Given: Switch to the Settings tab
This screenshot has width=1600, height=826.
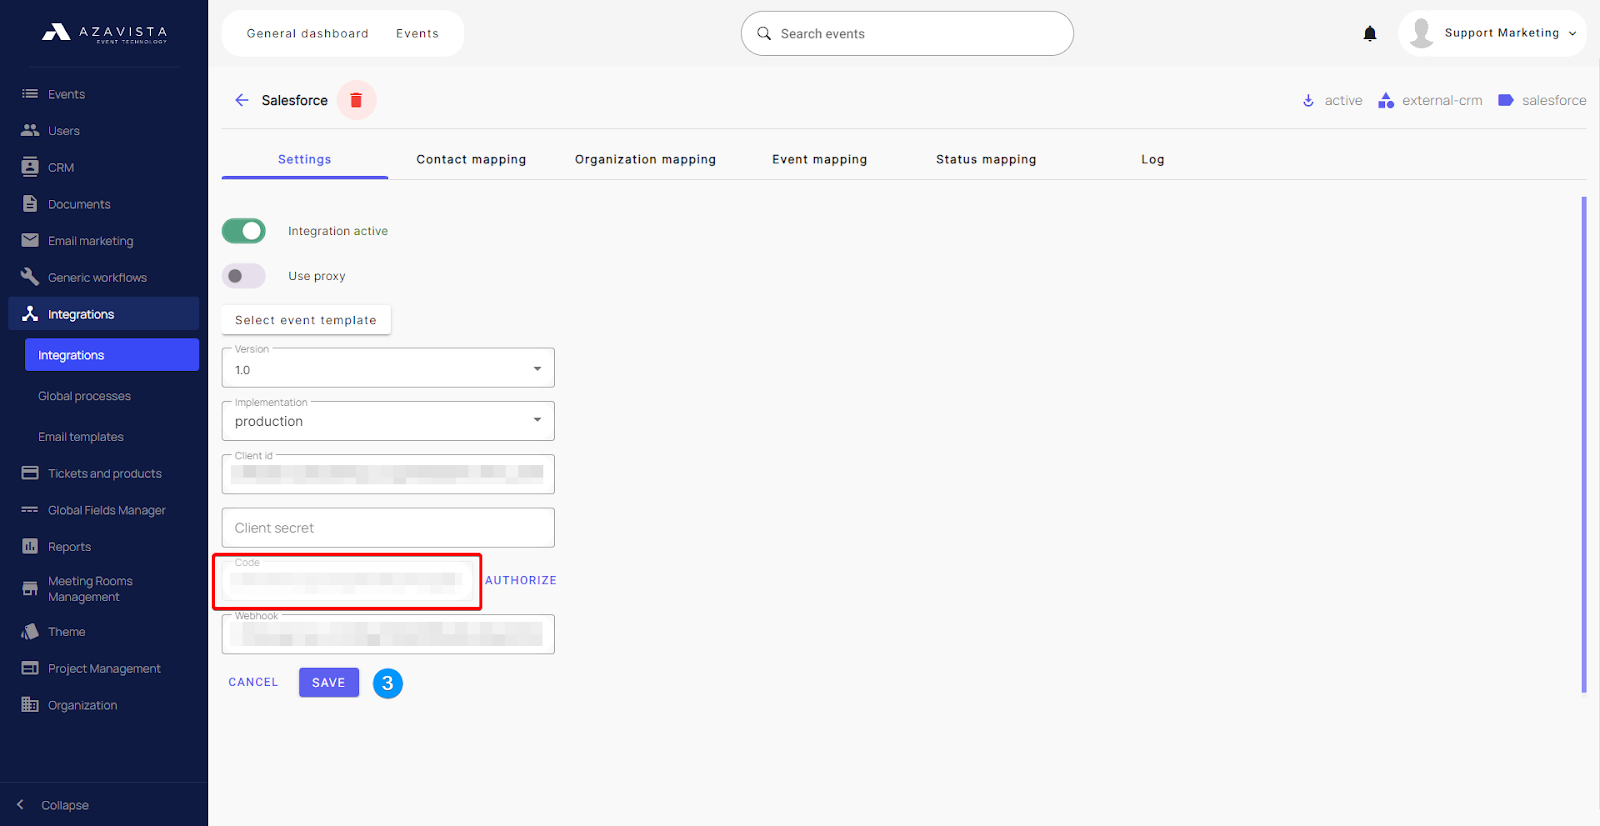Looking at the screenshot, I should point(305,159).
